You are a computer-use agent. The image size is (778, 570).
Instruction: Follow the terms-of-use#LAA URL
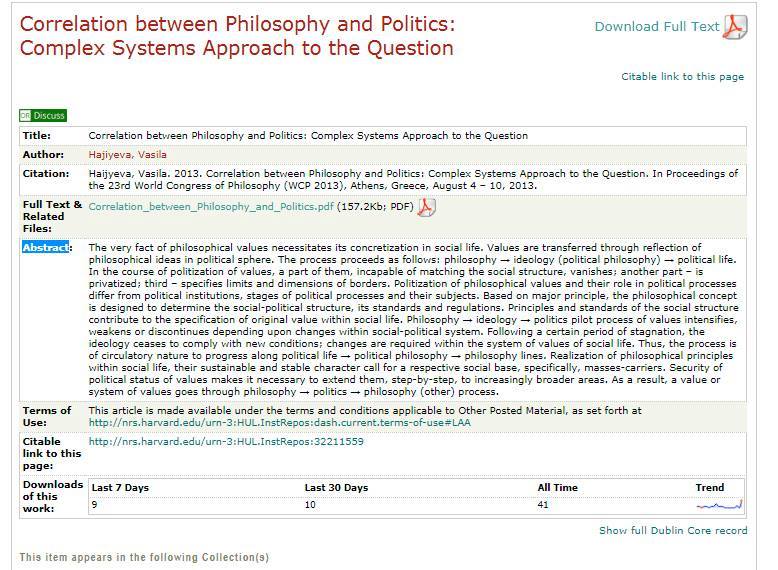pos(280,423)
